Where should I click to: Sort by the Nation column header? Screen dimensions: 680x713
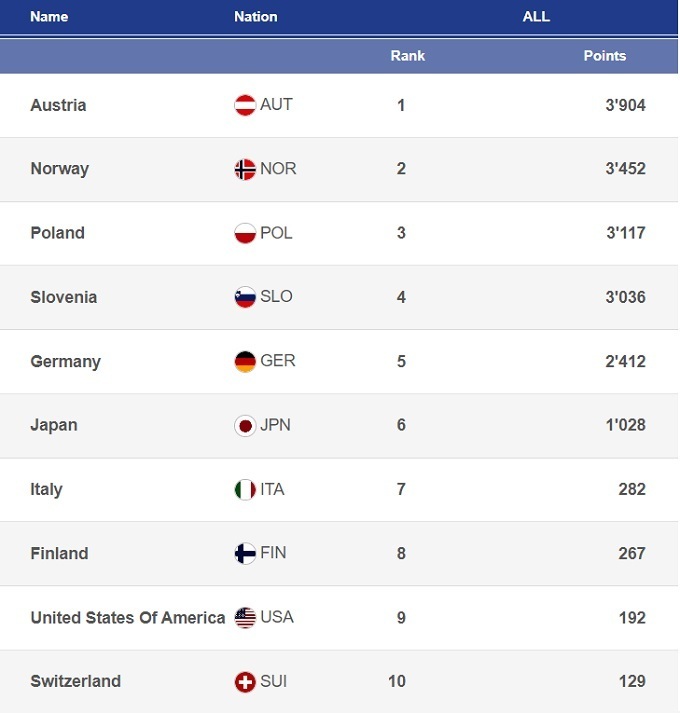256,17
